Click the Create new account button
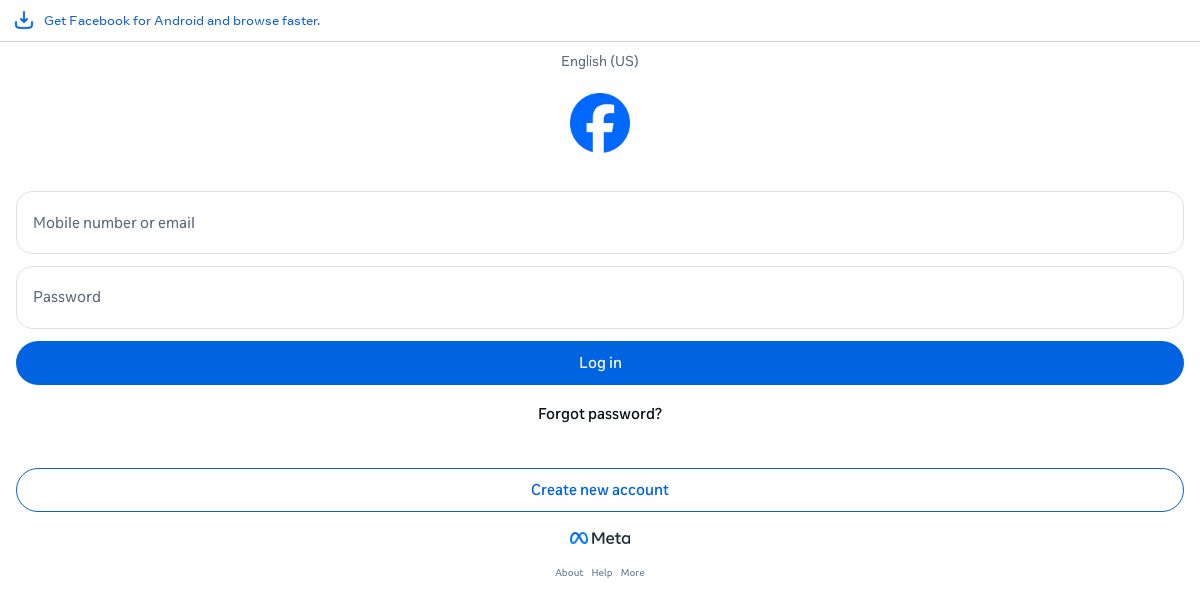The image size is (1200, 600). 600,490
